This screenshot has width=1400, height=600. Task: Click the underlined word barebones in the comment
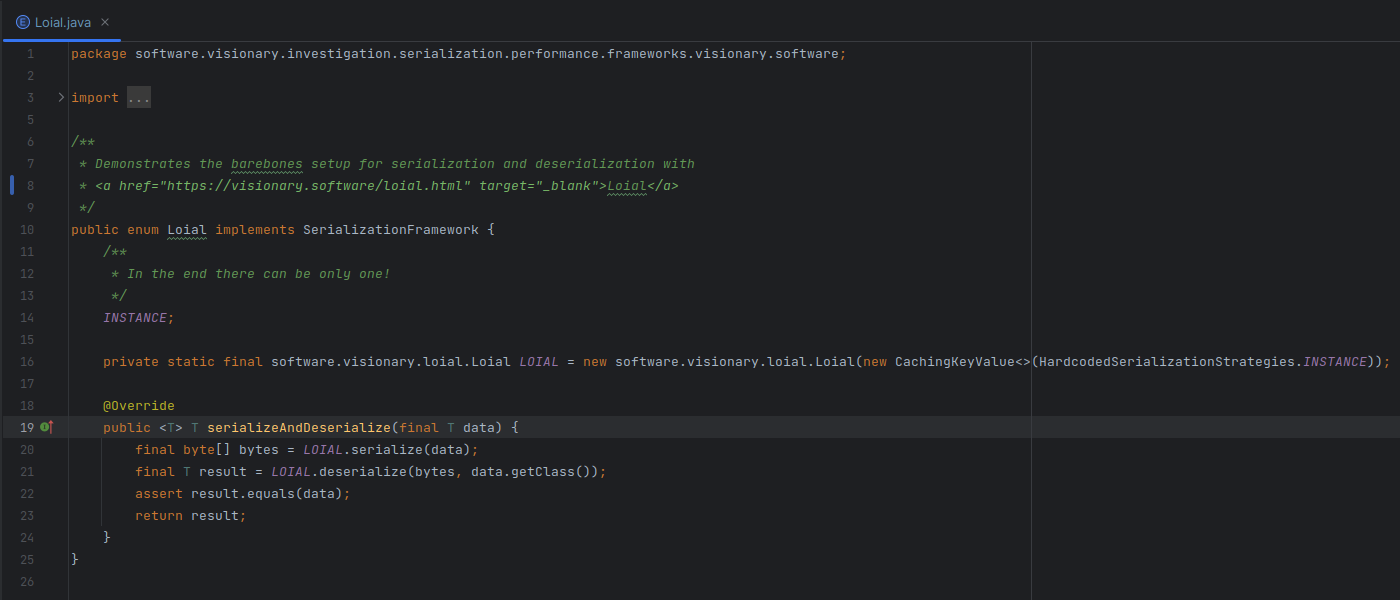point(266,164)
